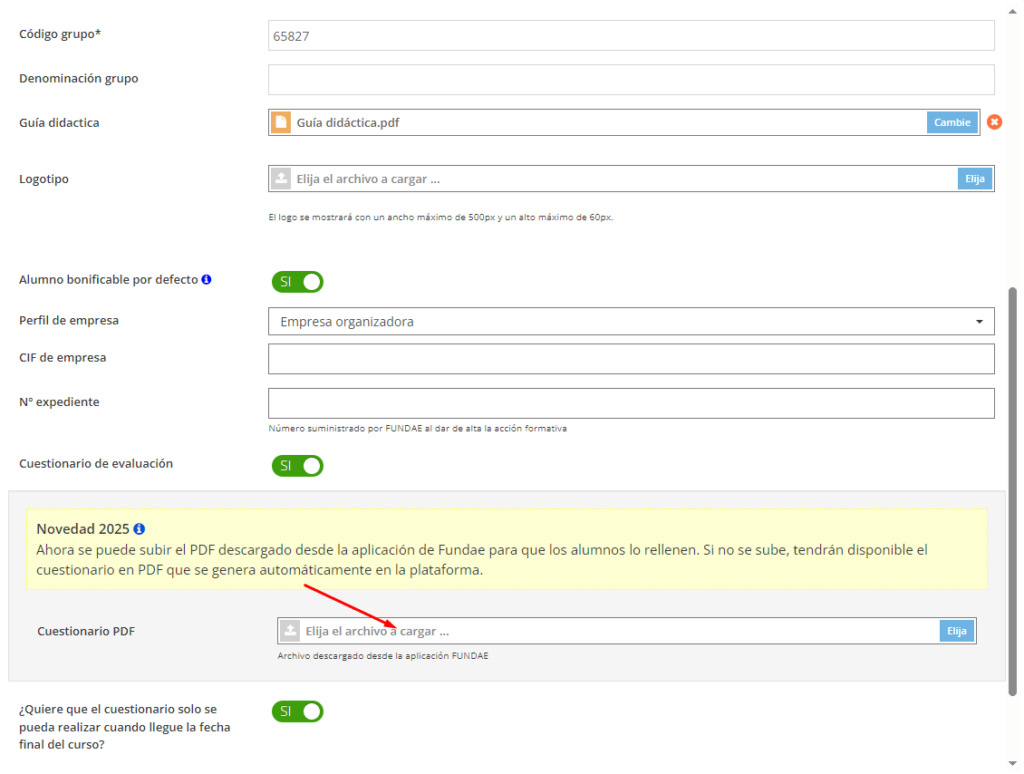Focus the Denominación grupo text field
Viewport: 1024px width, 774px height.
pos(630,79)
